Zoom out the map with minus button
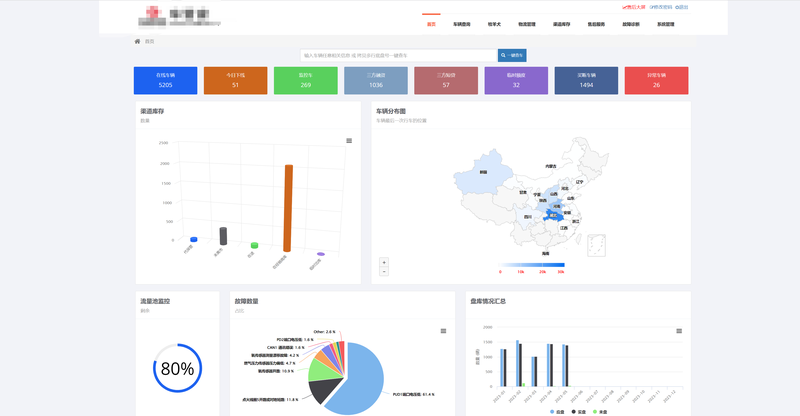 pos(384,272)
